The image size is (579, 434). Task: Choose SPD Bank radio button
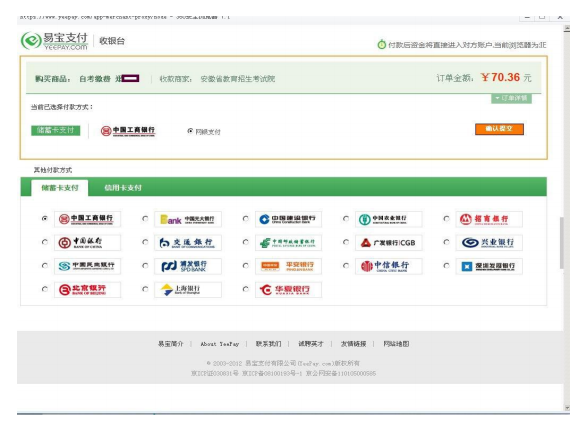(x=145, y=265)
